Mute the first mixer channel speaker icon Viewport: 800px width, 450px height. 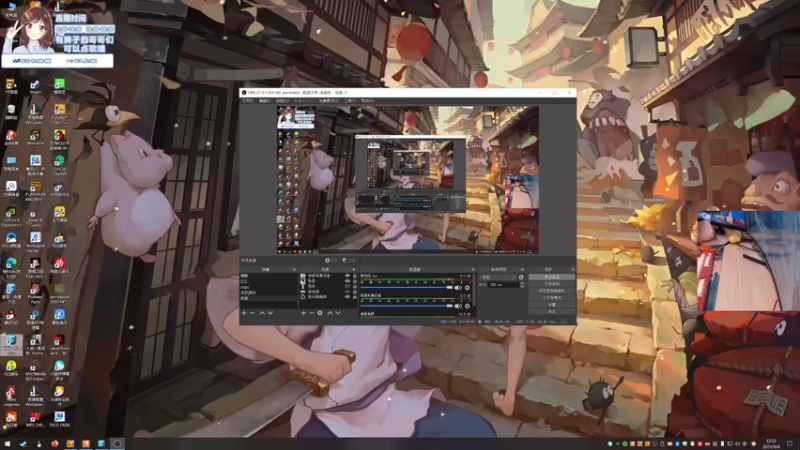[x=458, y=288]
